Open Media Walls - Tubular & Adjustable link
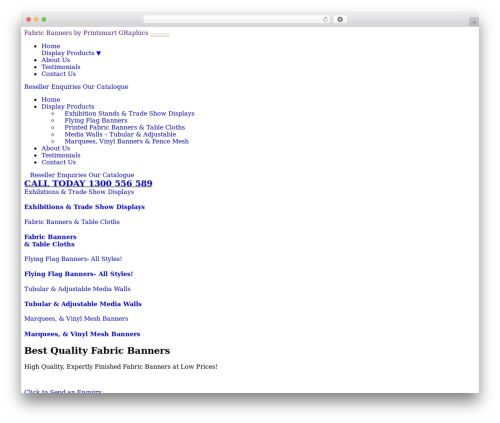Screen dimensions: 500x423 (x=120, y=135)
